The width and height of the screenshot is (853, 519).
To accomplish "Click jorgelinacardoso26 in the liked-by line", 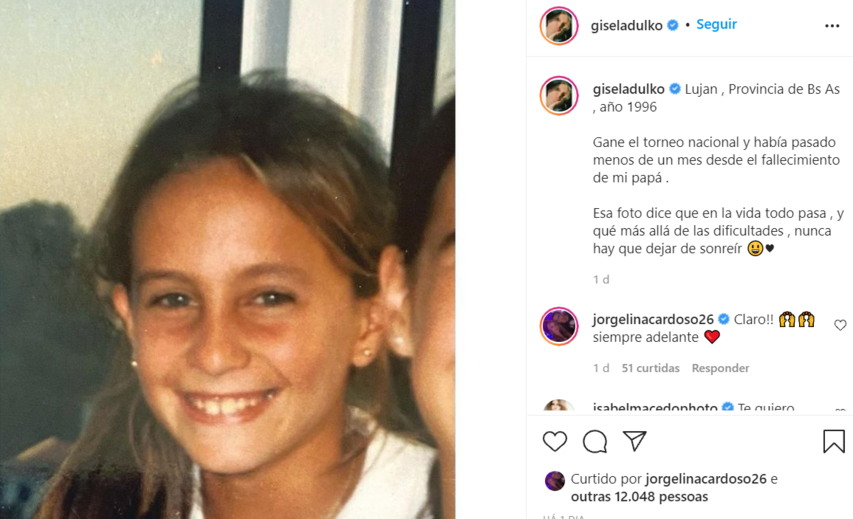I will pos(706,479).
